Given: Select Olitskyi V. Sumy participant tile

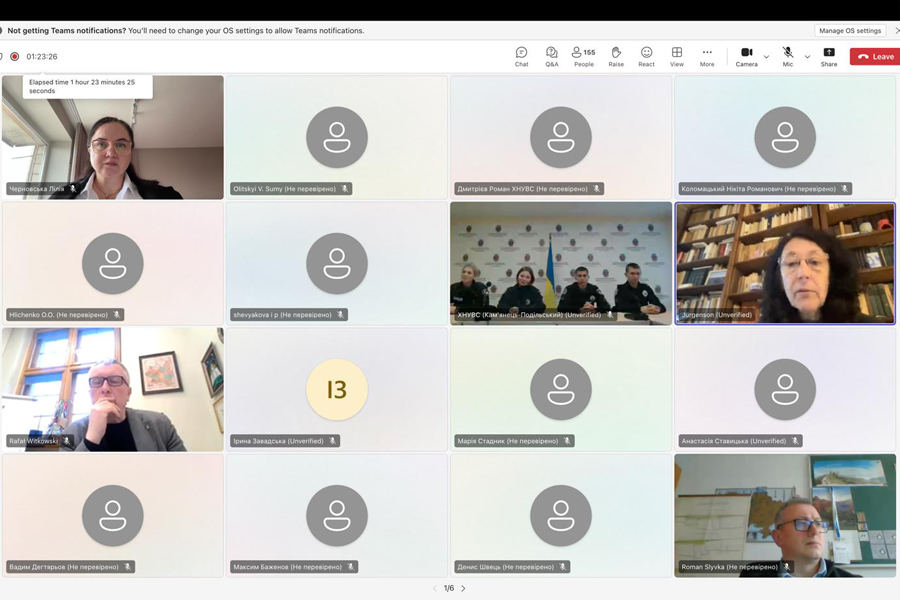Looking at the screenshot, I should click(336, 137).
